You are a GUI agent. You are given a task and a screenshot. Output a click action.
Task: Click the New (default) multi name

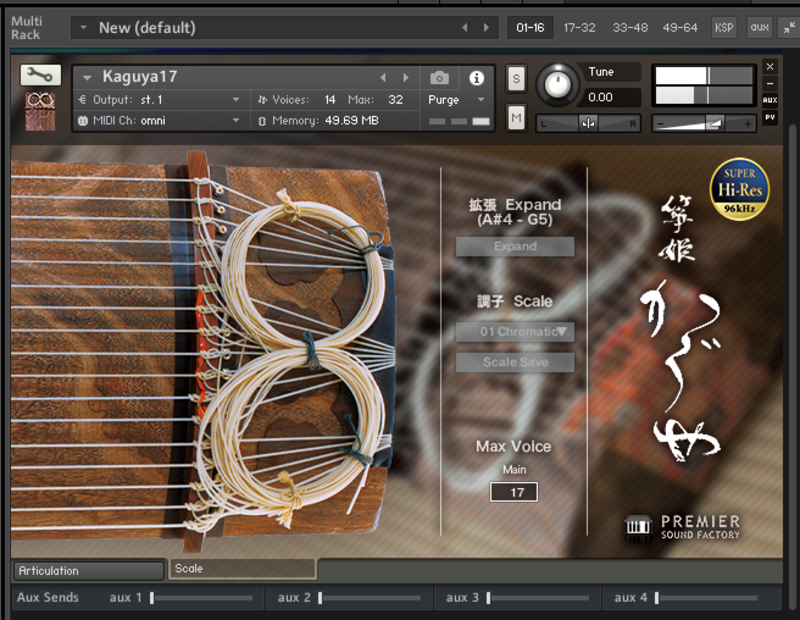coord(147,28)
